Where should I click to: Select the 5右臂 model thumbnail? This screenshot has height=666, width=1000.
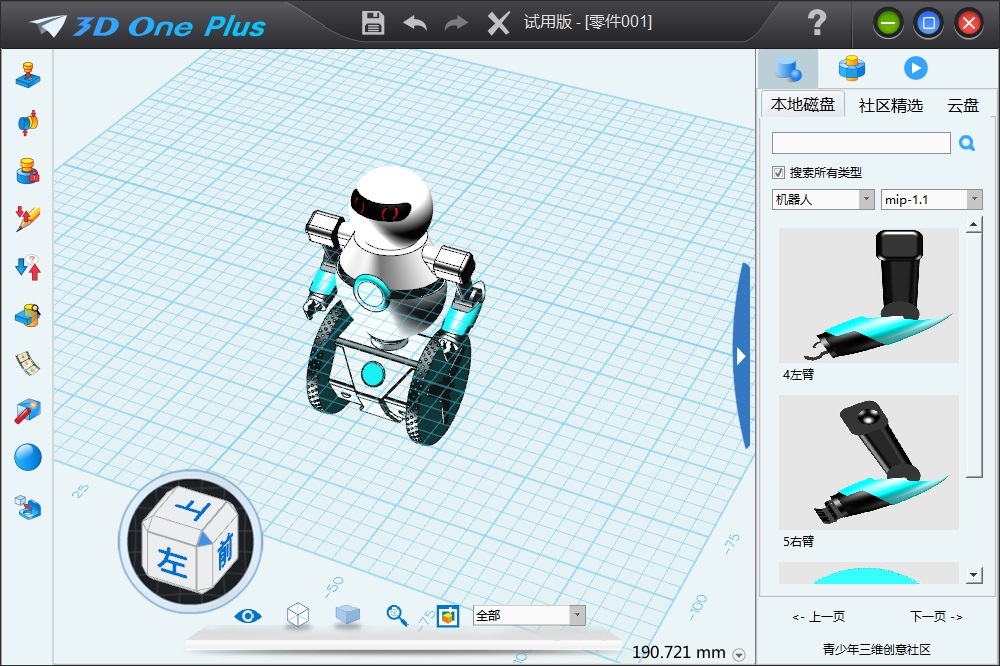pos(869,462)
